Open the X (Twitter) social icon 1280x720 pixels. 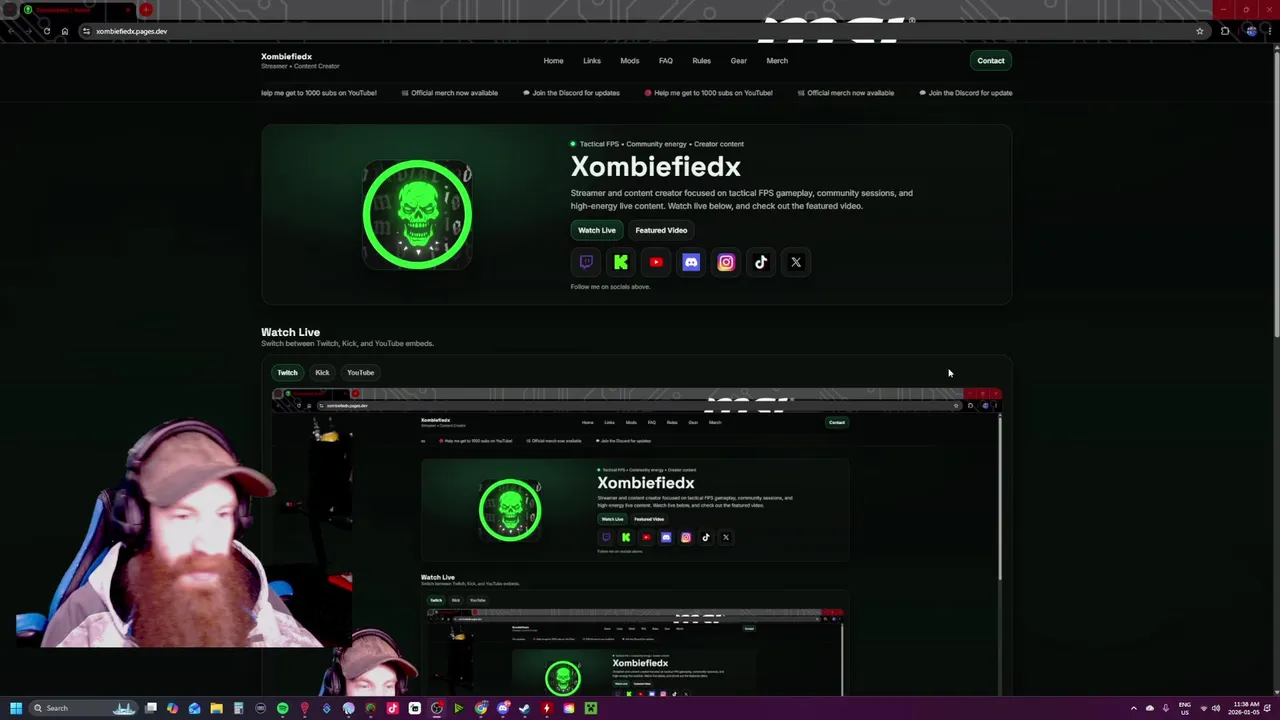[796, 262]
